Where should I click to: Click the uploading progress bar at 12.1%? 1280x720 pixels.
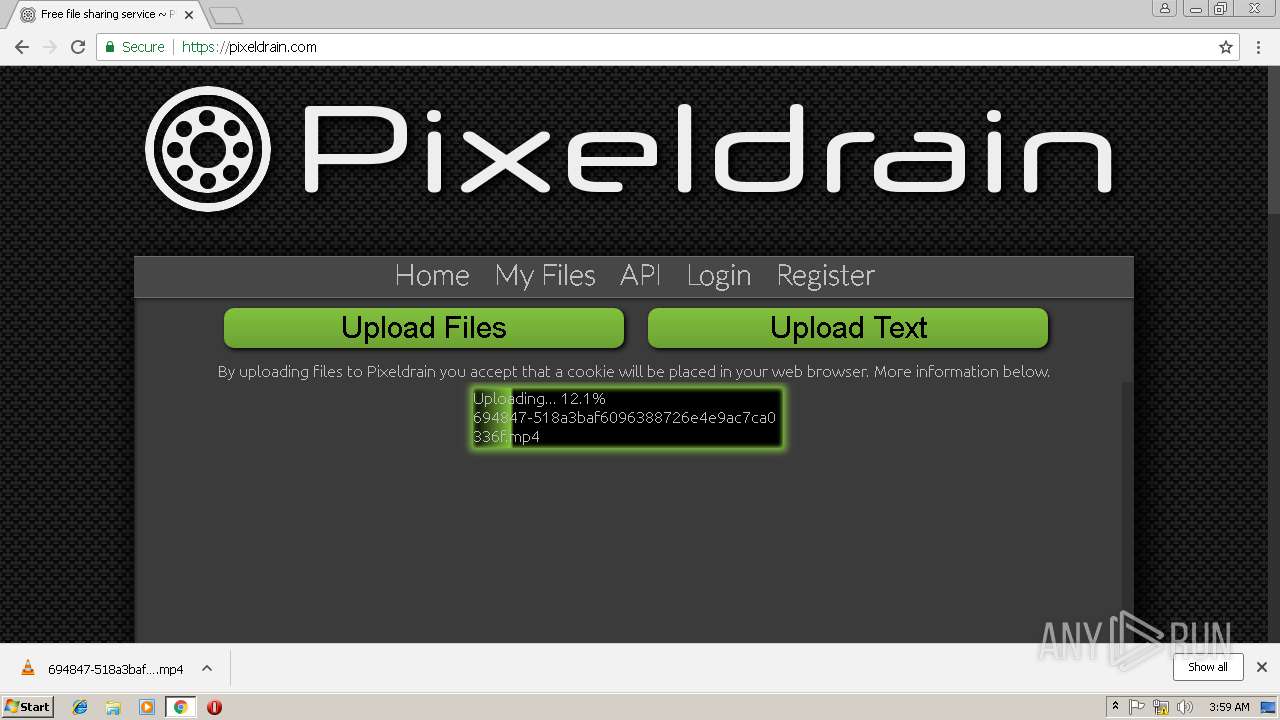[627, 418]
